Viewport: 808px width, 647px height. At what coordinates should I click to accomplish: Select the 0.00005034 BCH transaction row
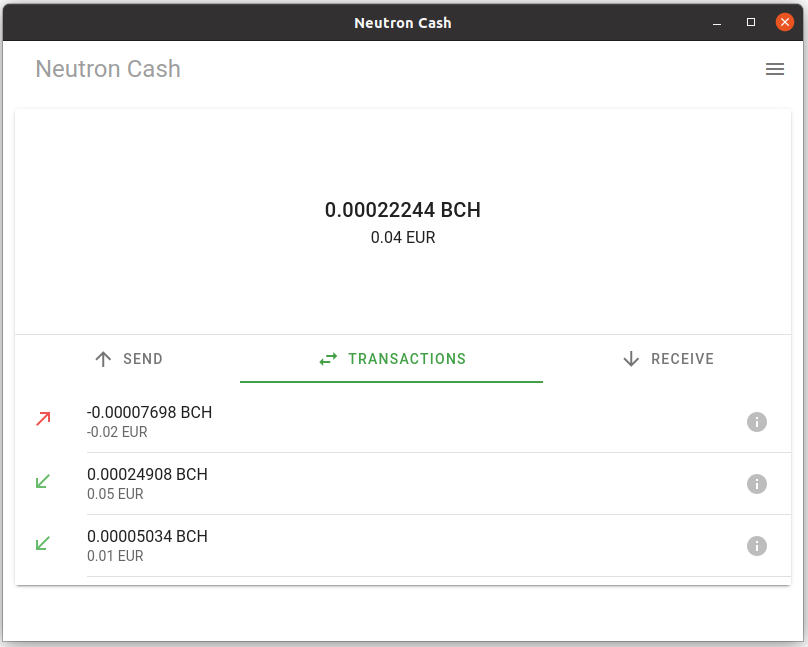(x=403, y=546)
